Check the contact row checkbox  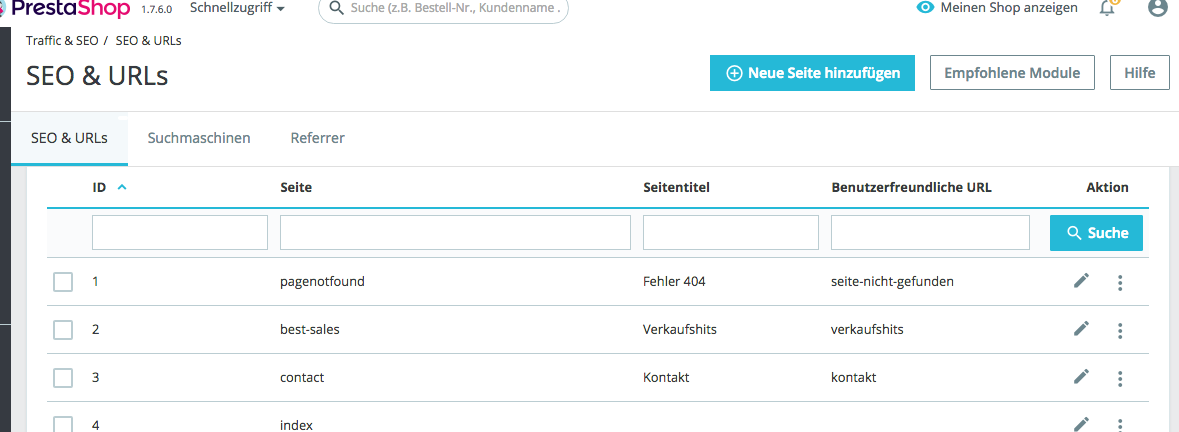point(63,378)
